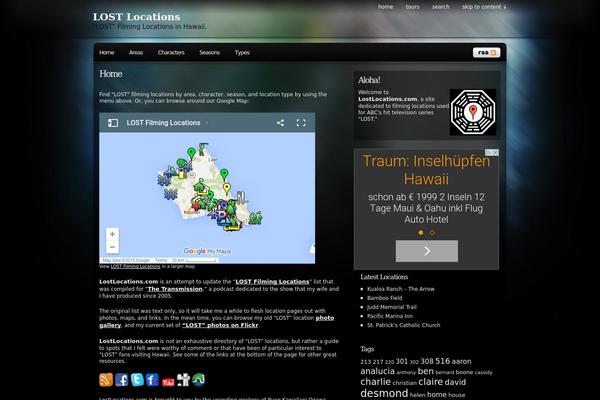Expand the LOST Filming Locations map title dropdown

[x=207, y=123]
